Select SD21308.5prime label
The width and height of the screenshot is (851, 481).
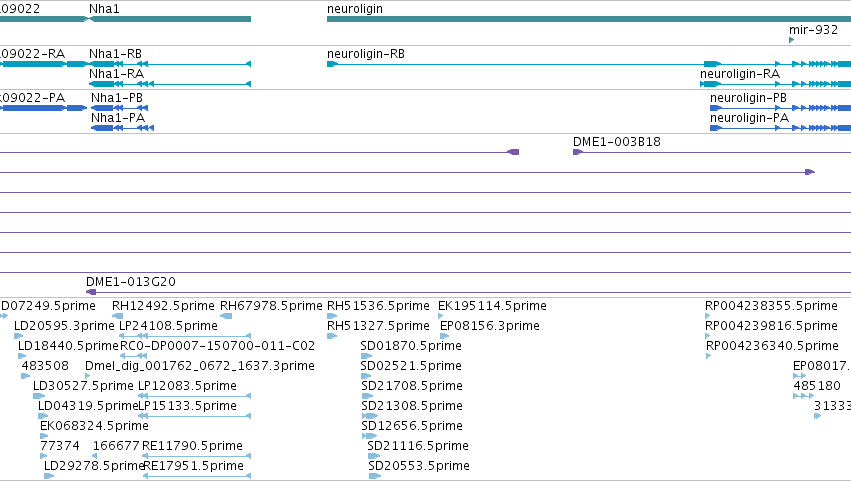[x=412, y=406]
